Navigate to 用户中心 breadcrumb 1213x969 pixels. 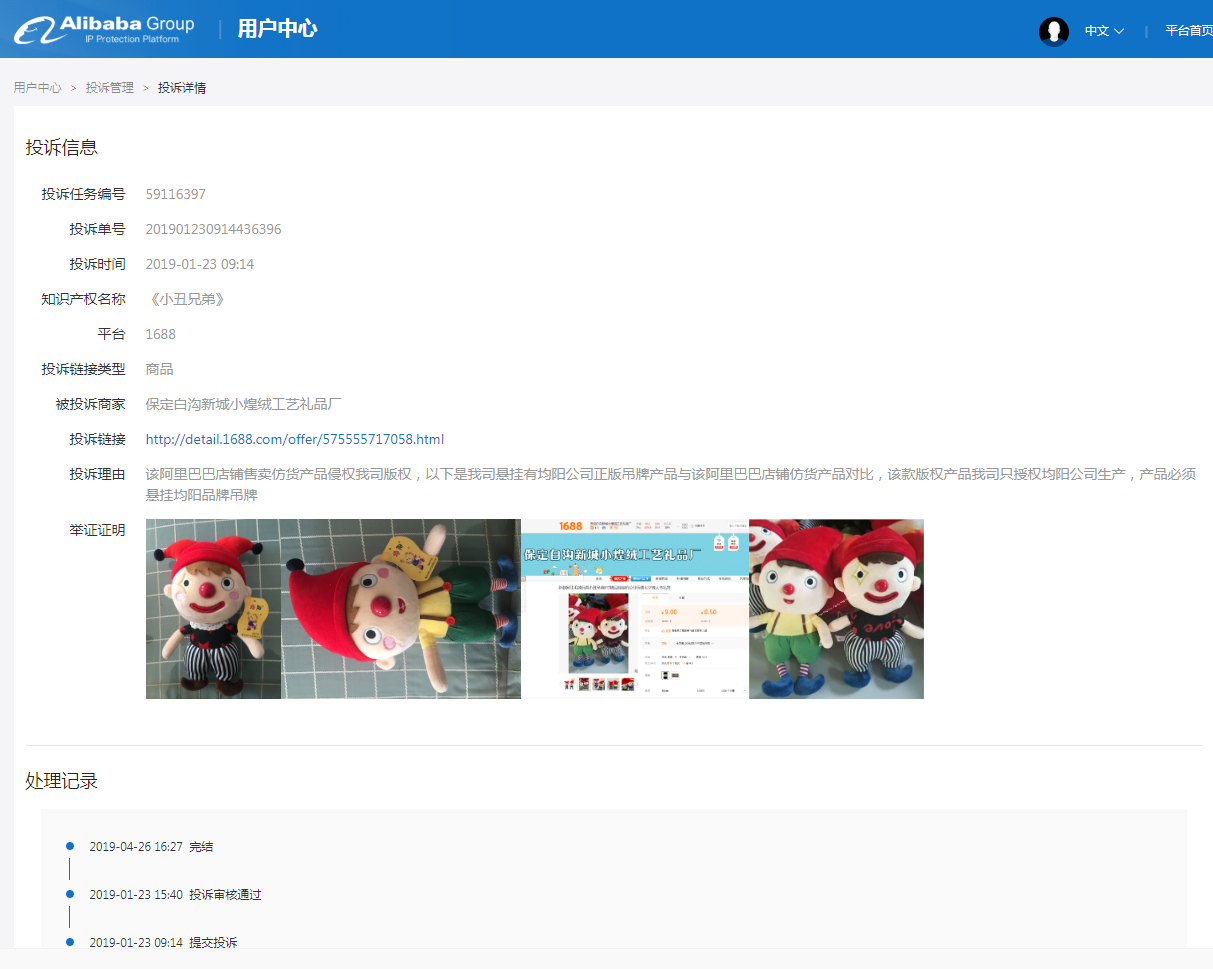tap(37, 88)
